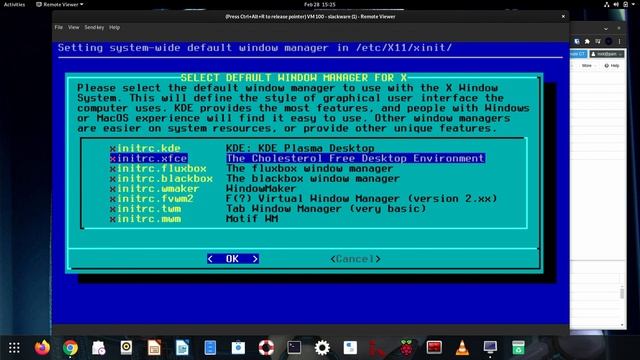Open the More dropdown in background browser
Viewport: 640px width, 360px height.
[x=588, y=65]
